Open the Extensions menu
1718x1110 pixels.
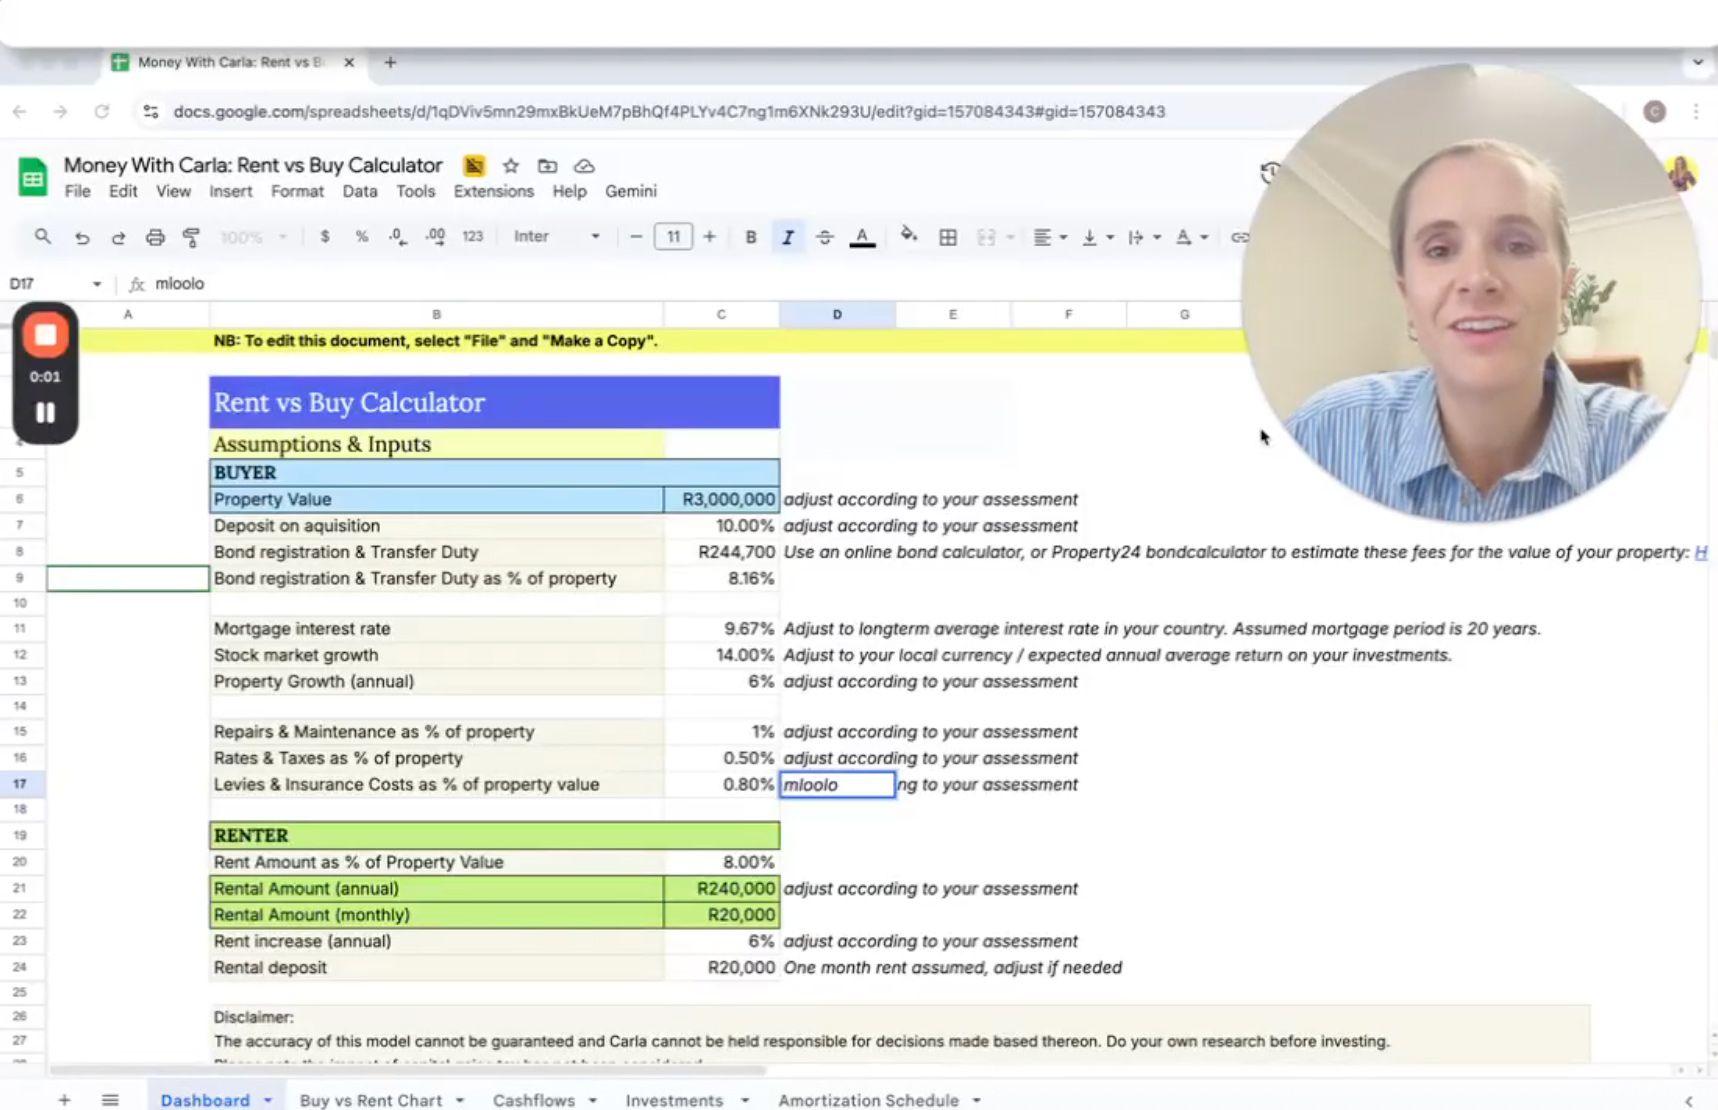494,191
